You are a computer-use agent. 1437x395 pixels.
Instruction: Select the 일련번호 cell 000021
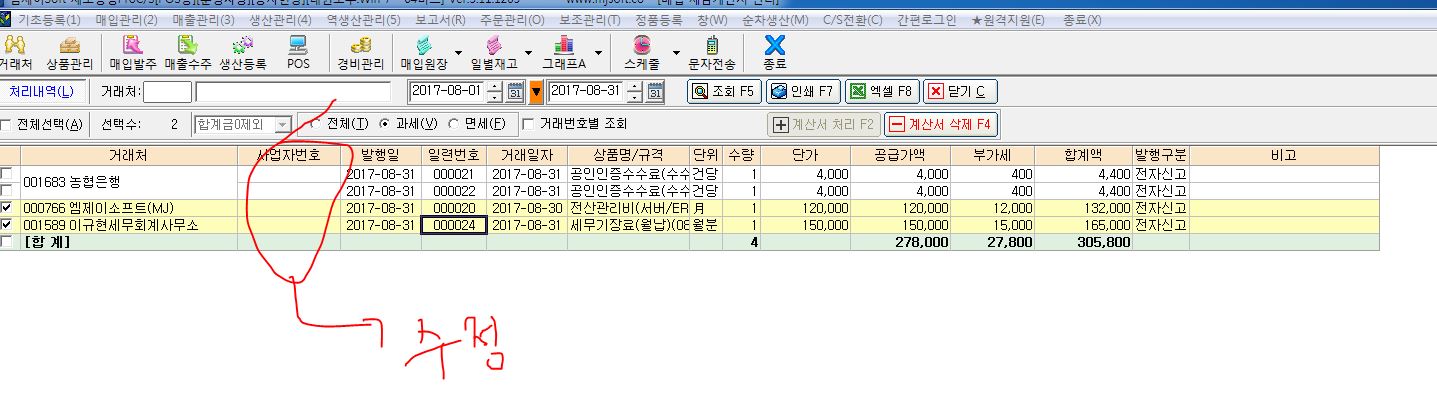(x=454, y=174)
